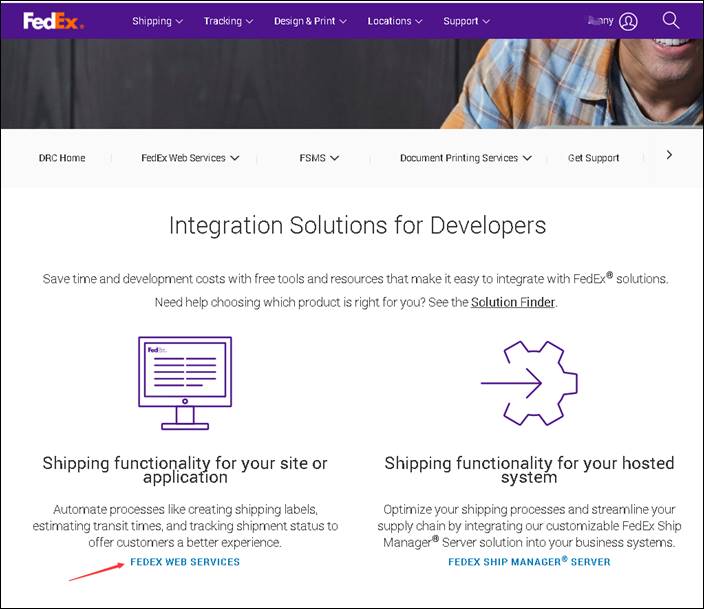Open the FSMS dropdown
This screenshot has width=704, height=609.
pos(319,158)
